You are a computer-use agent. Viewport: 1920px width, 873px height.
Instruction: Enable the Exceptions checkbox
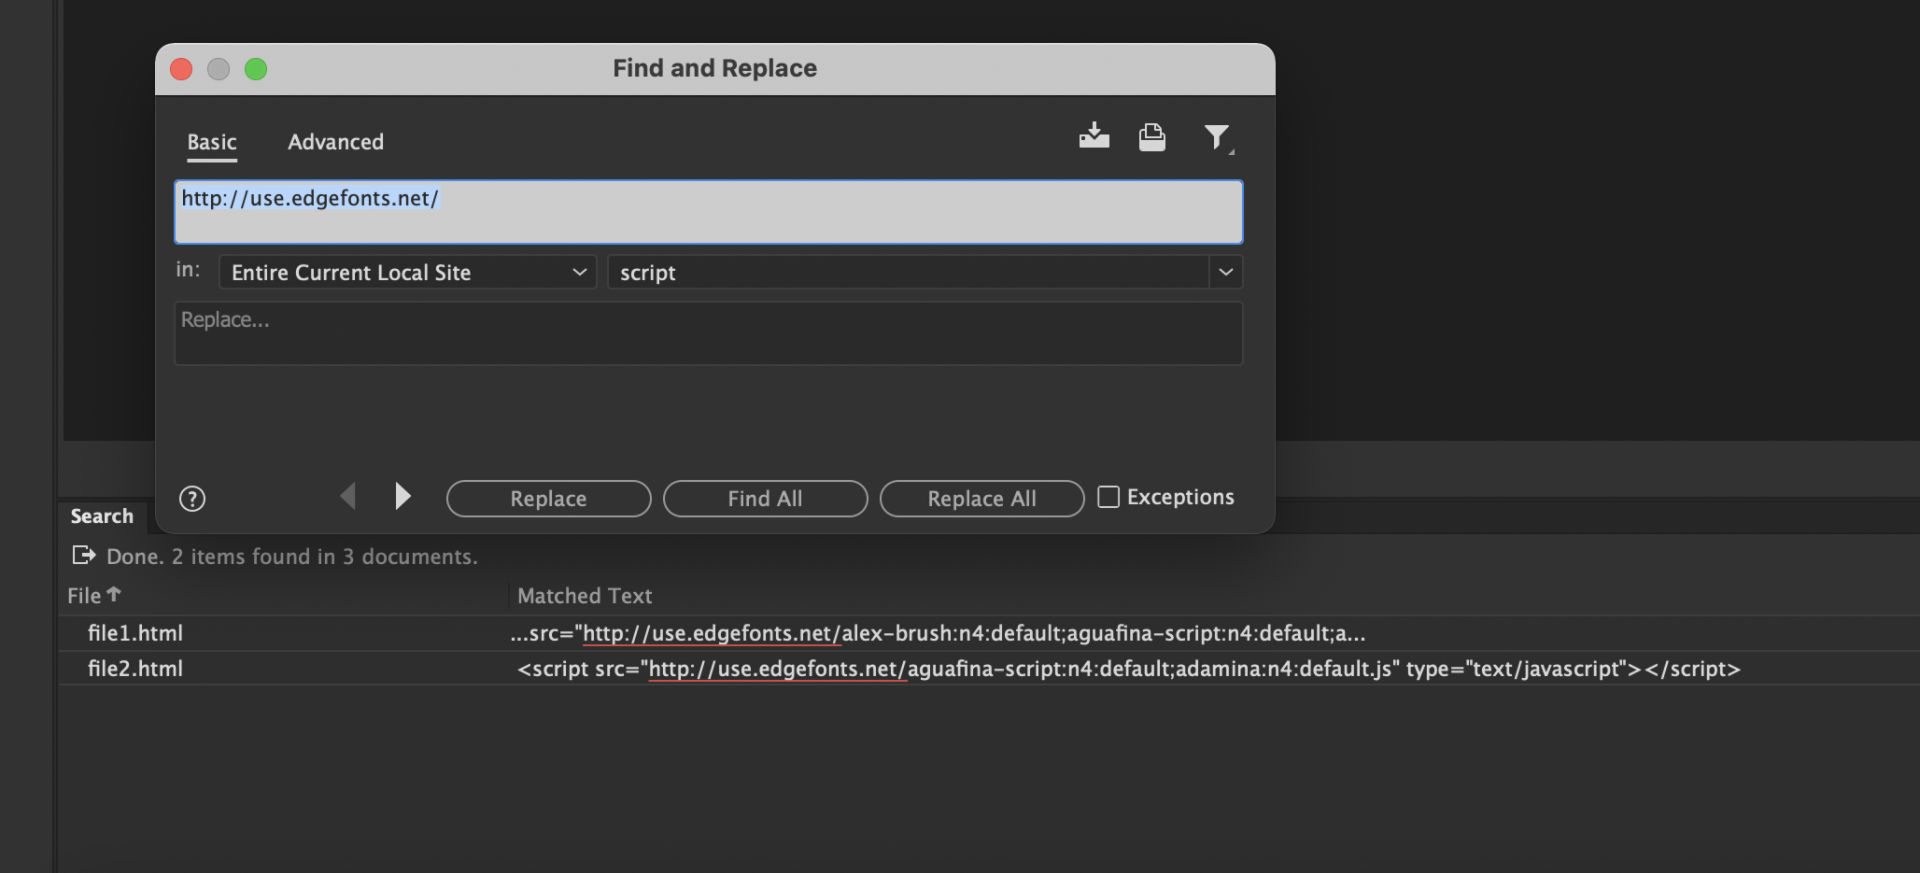1108,497
